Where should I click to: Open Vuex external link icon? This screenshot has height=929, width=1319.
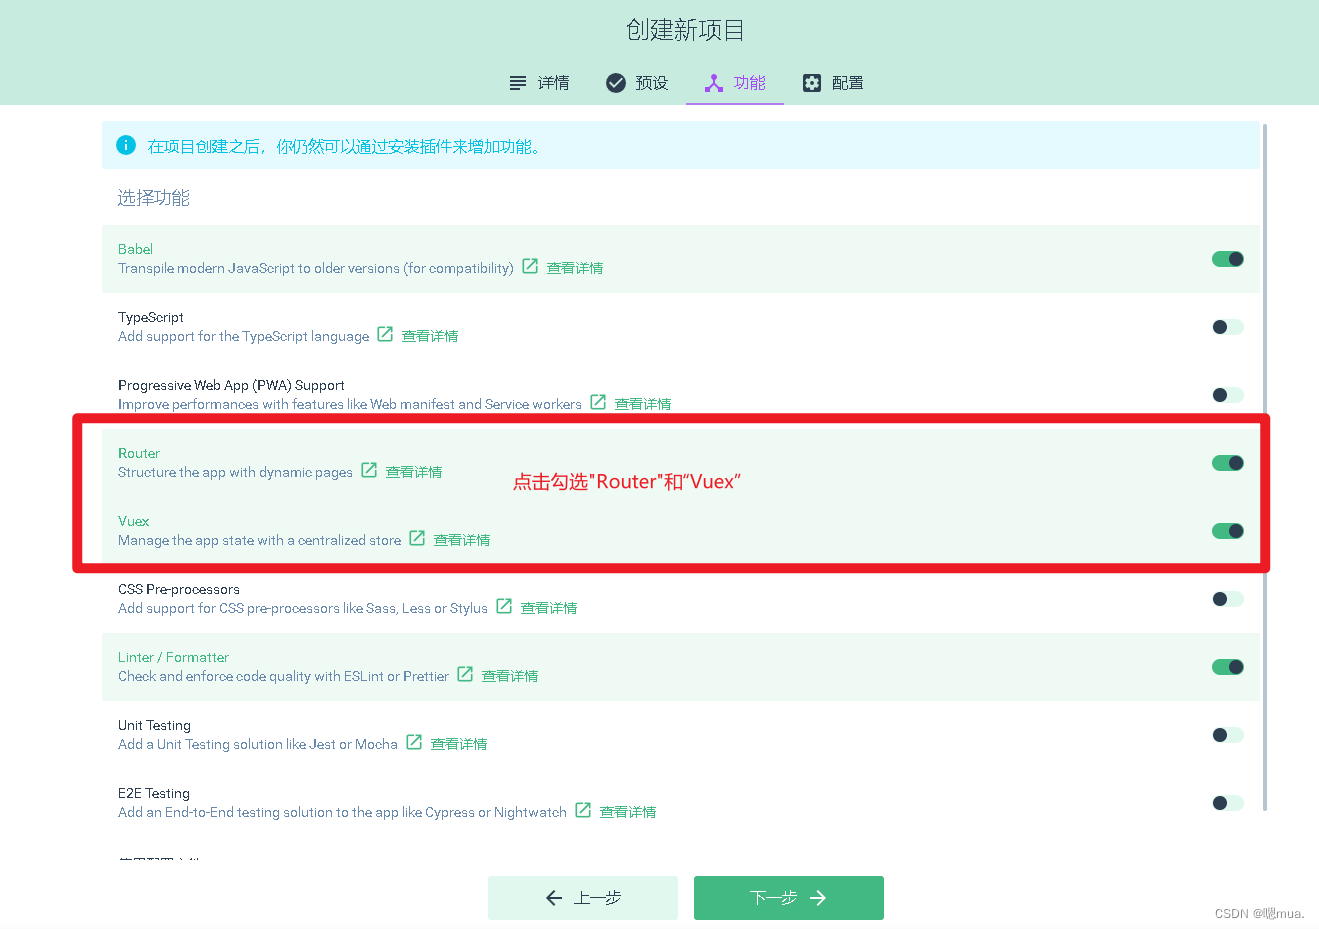[417, 538]
